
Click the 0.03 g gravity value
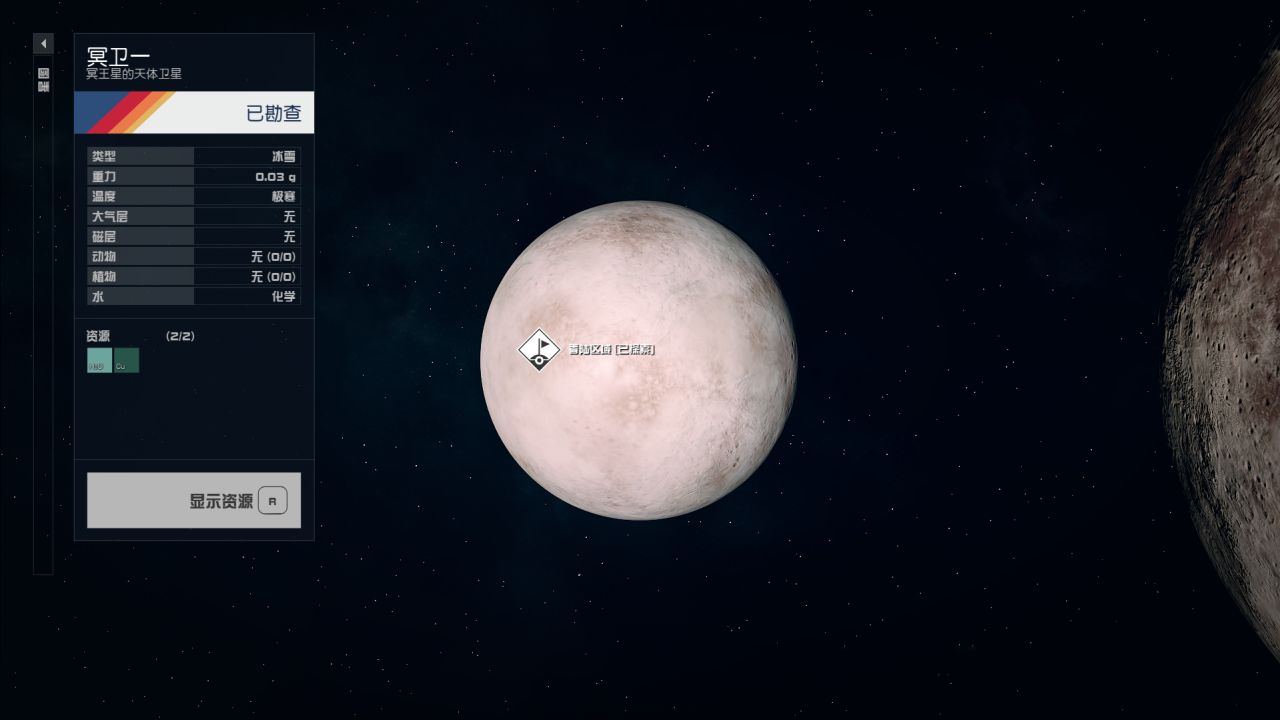point(275,176)
